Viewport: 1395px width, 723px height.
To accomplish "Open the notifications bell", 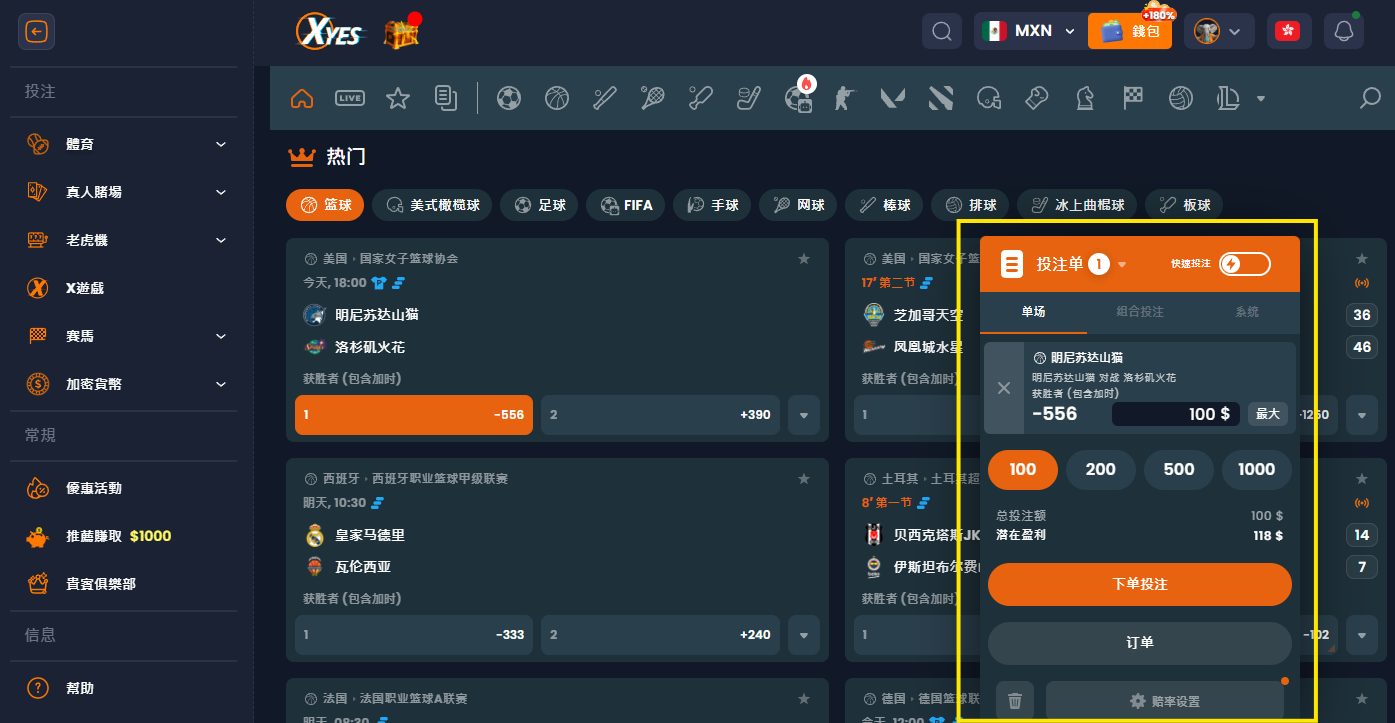I will point(1343,31).
